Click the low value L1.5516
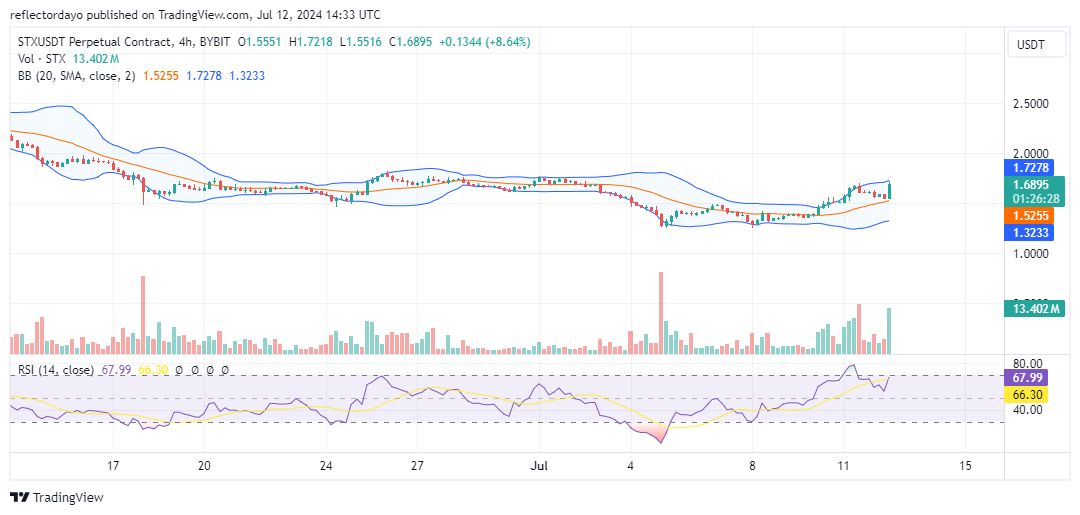The image size is (1080, 515). coord(360,42)
